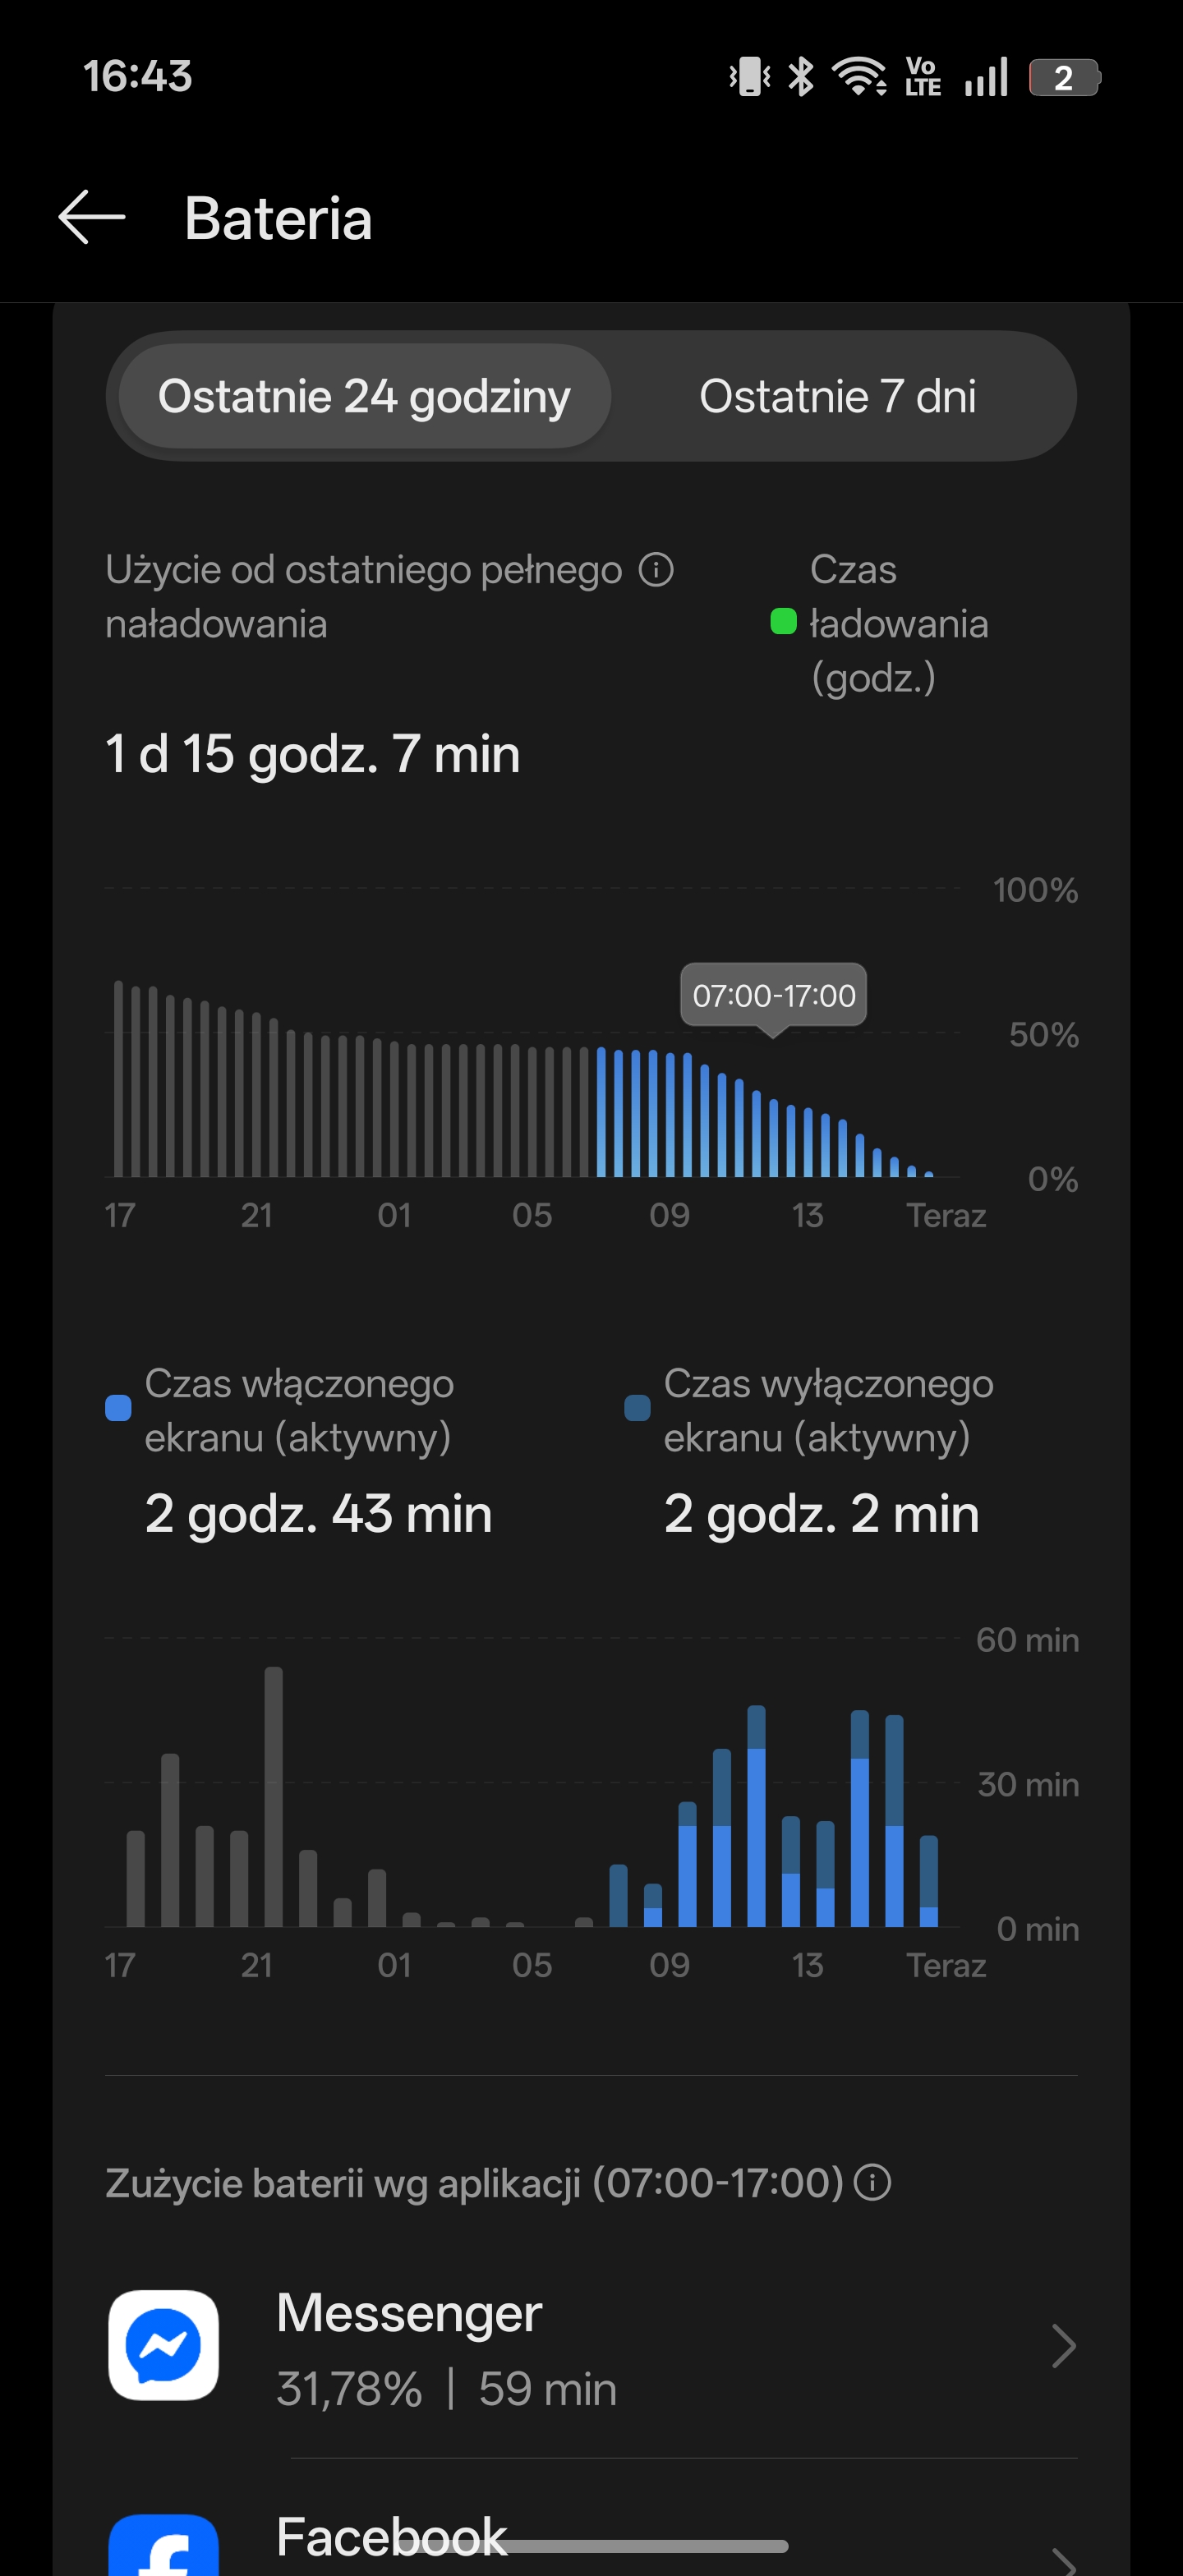Open the Messenger app icon
This screenshot has height=2576, width=1183.
click(163, 2345)
